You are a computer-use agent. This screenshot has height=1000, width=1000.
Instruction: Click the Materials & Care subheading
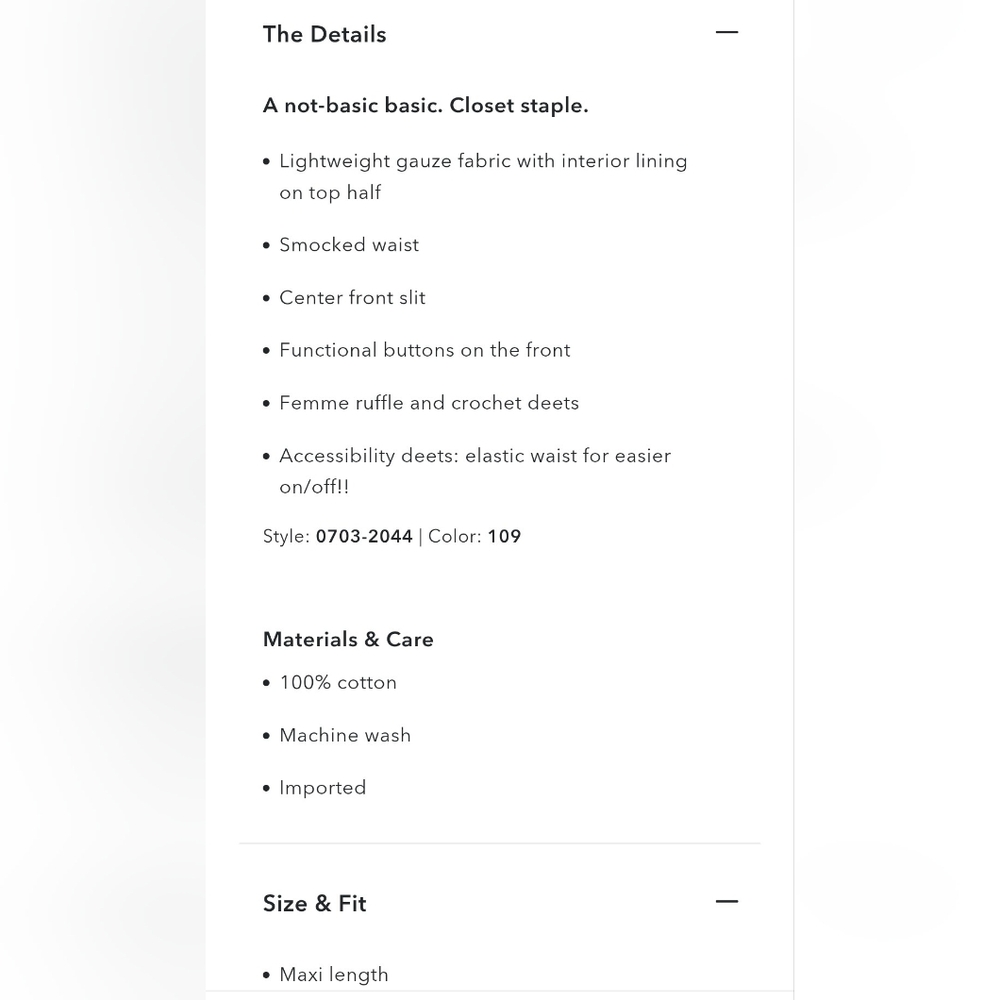(348, 639)
